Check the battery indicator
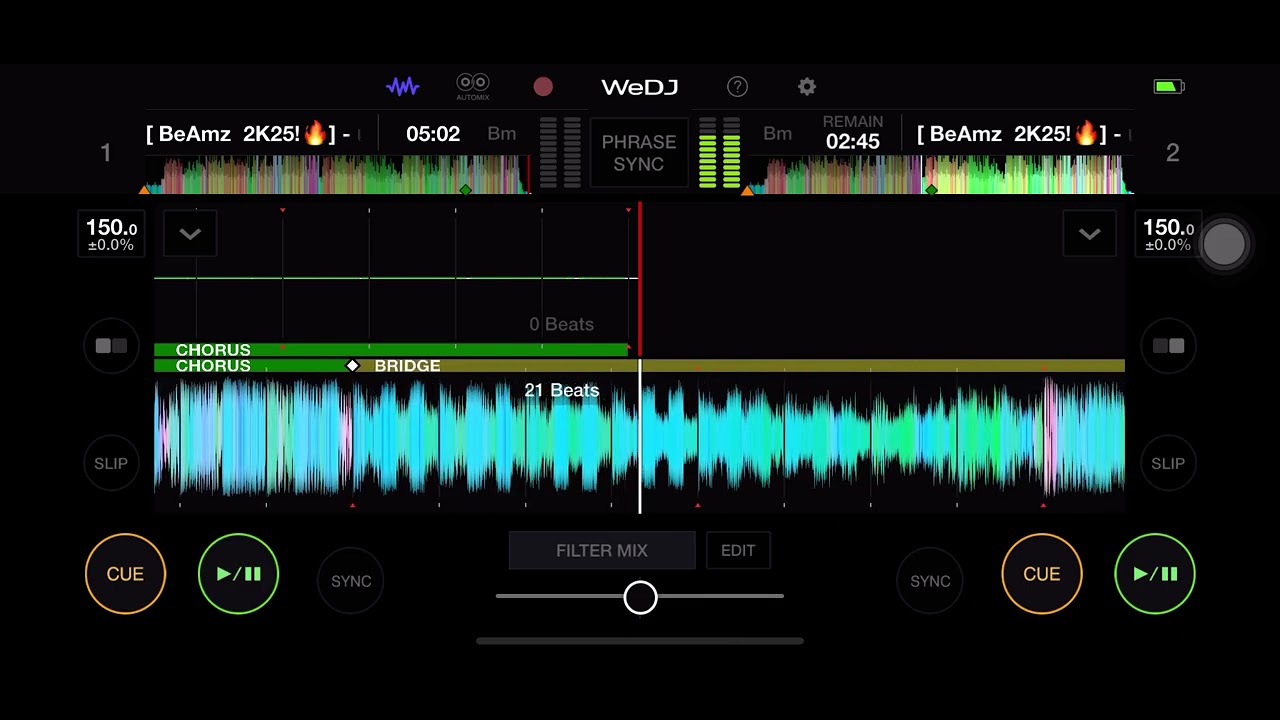 click(1169, 87)
